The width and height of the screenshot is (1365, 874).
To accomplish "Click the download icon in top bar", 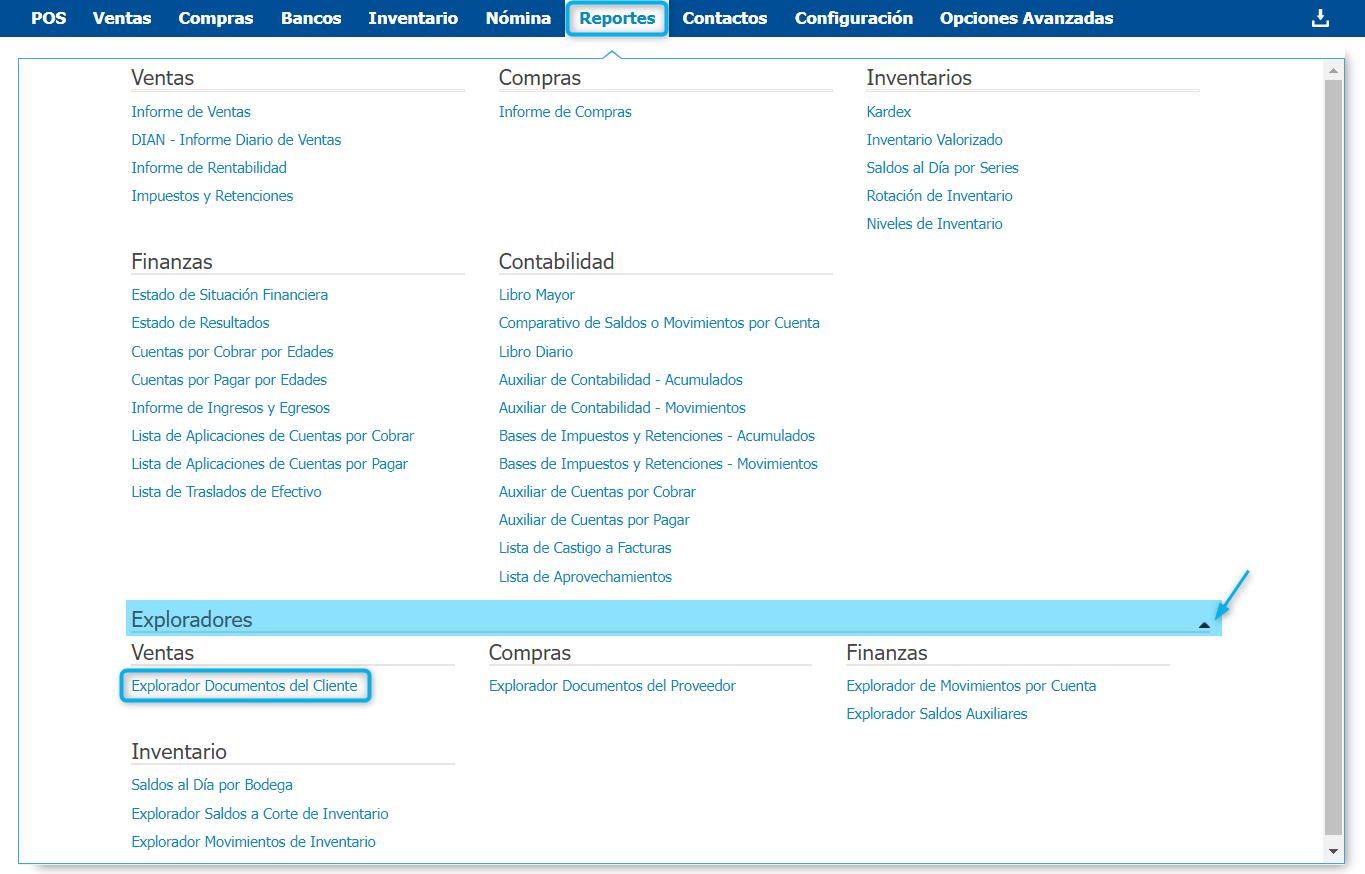I will 1320,18.
